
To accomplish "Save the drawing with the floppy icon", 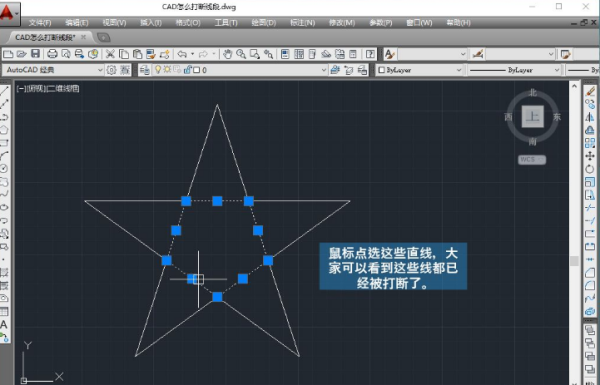I will tap(36, 54).
